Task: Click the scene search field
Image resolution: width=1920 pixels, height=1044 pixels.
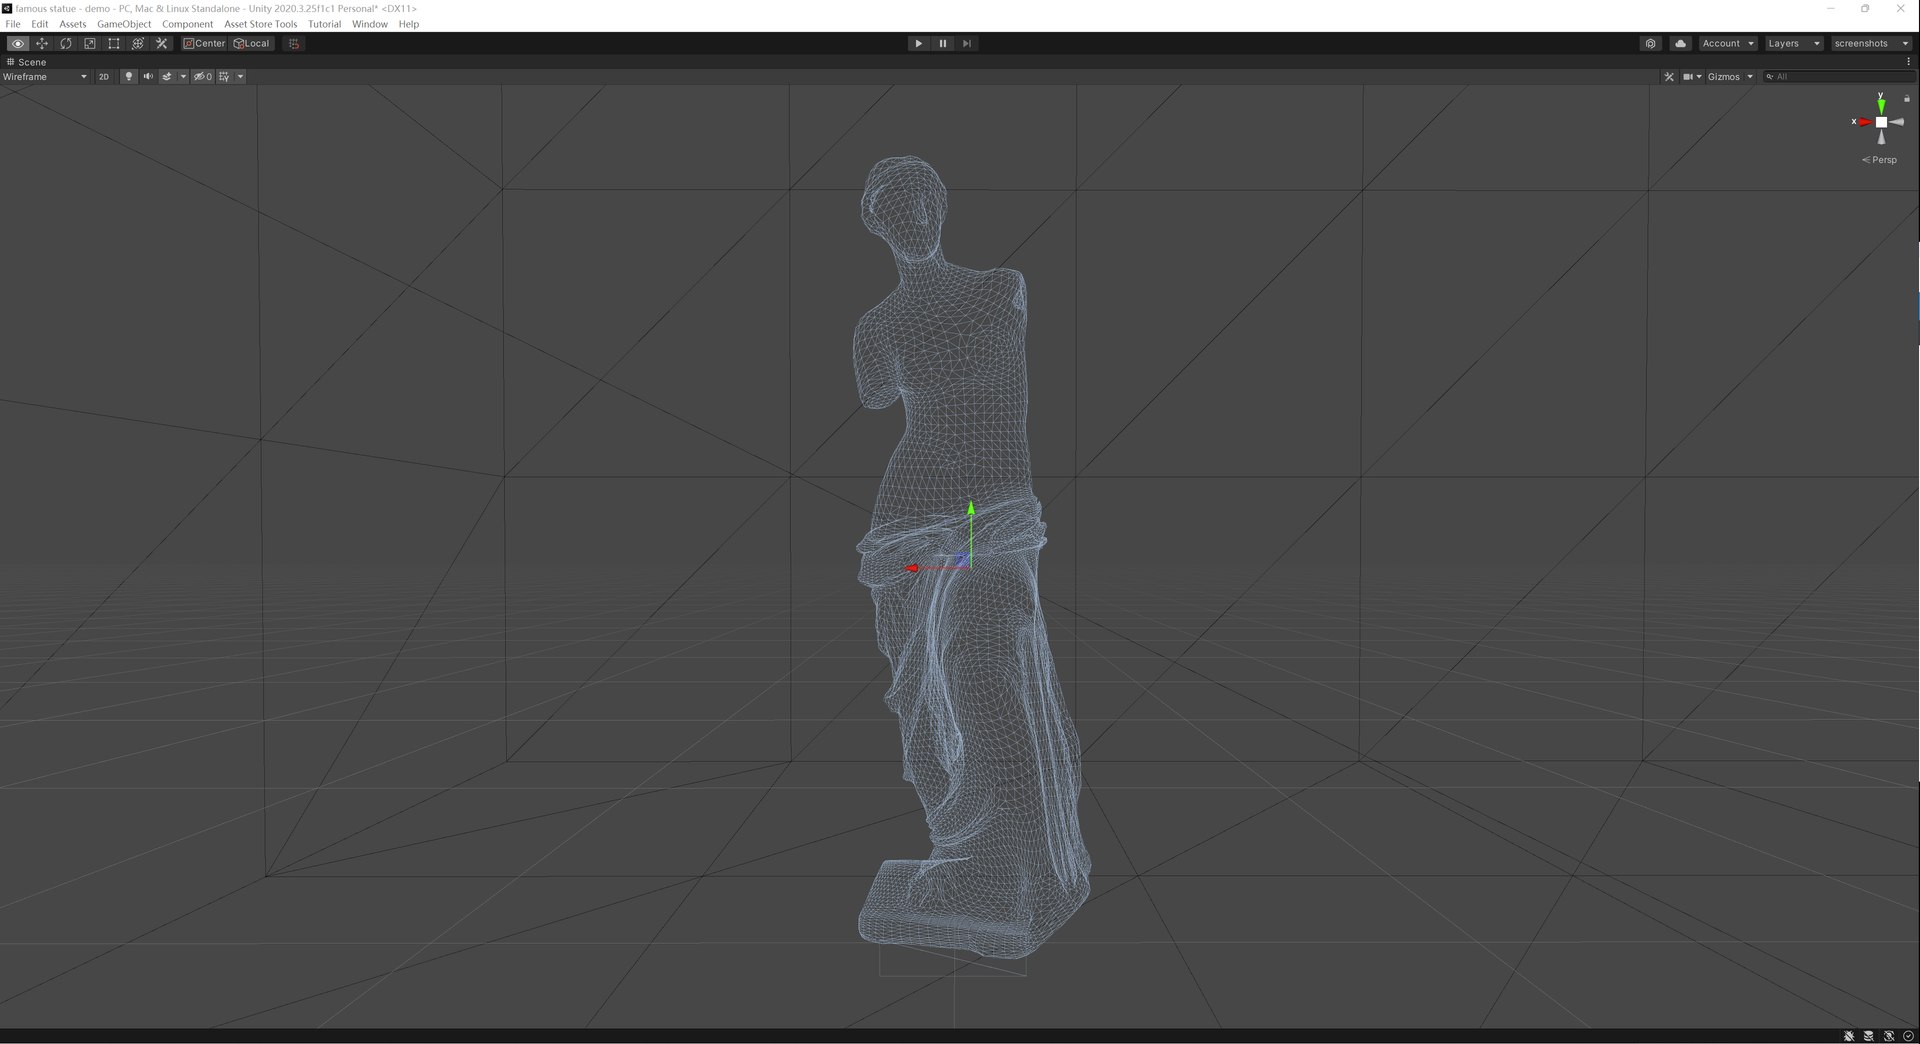Action: point(1838,77)
